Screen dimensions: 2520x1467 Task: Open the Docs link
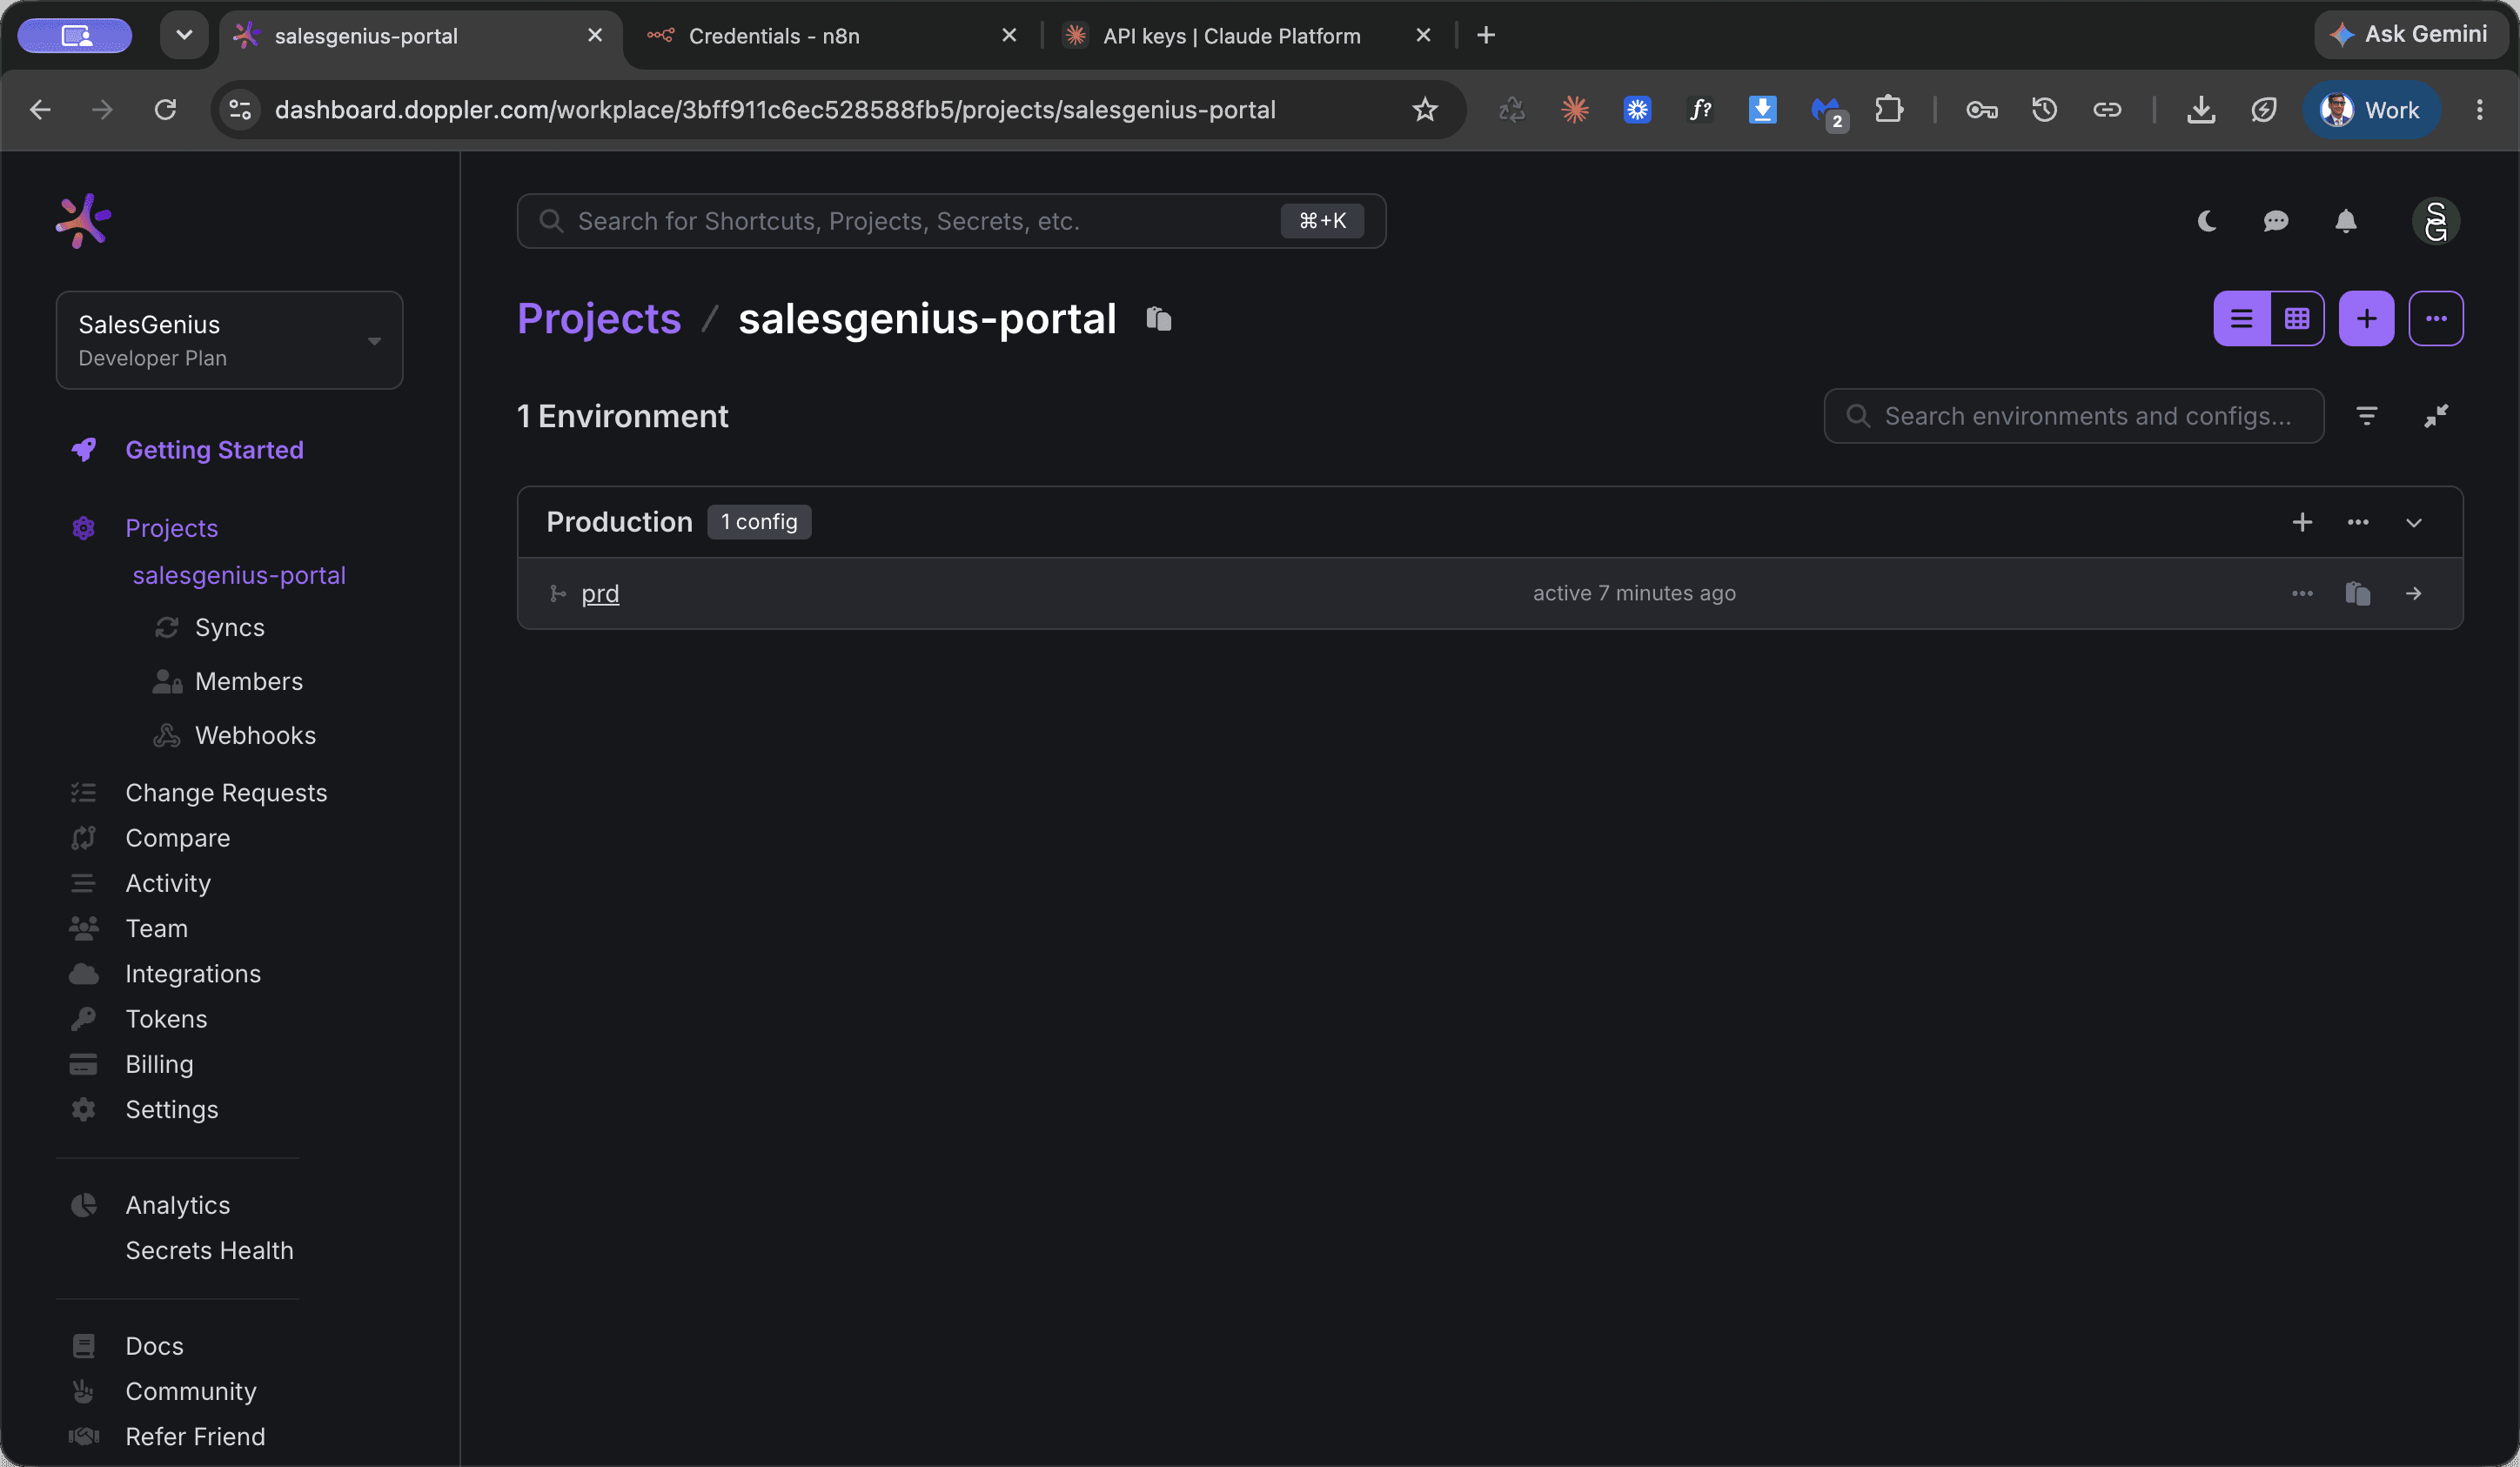154,1347
